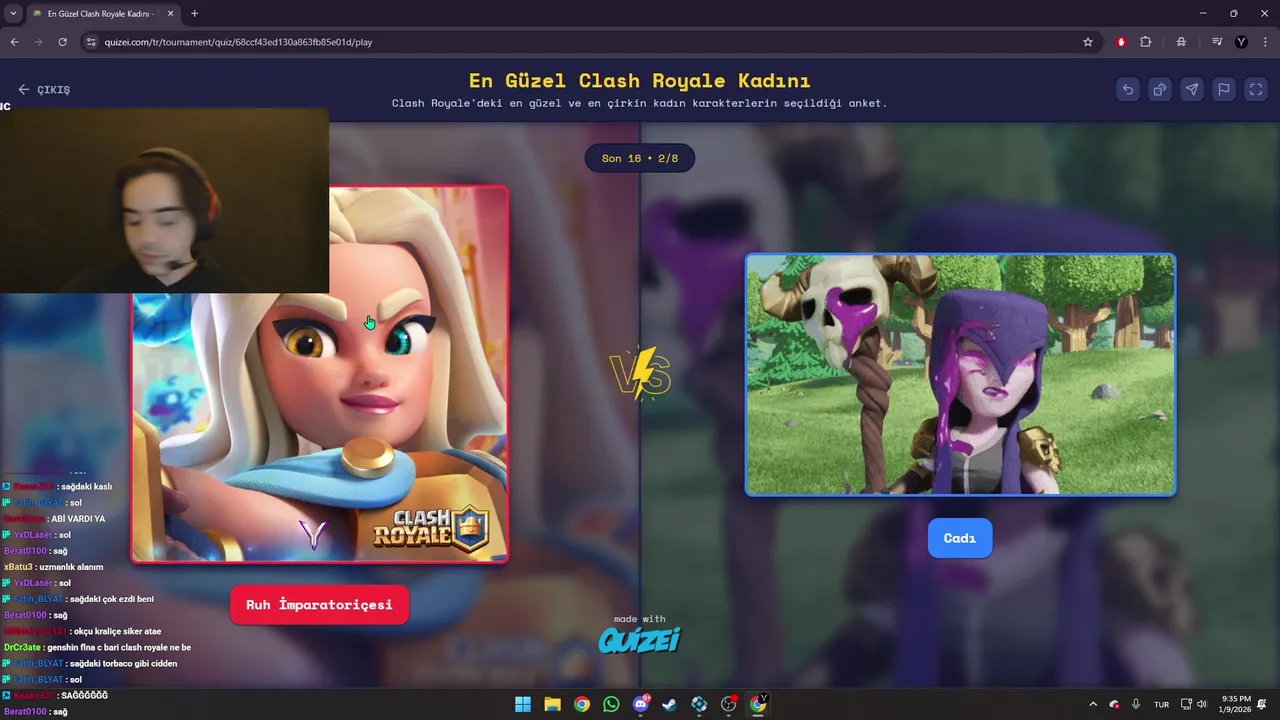Click the browser forward arrow
Screen dimensions: 1280x720
[x=38, y=42]
